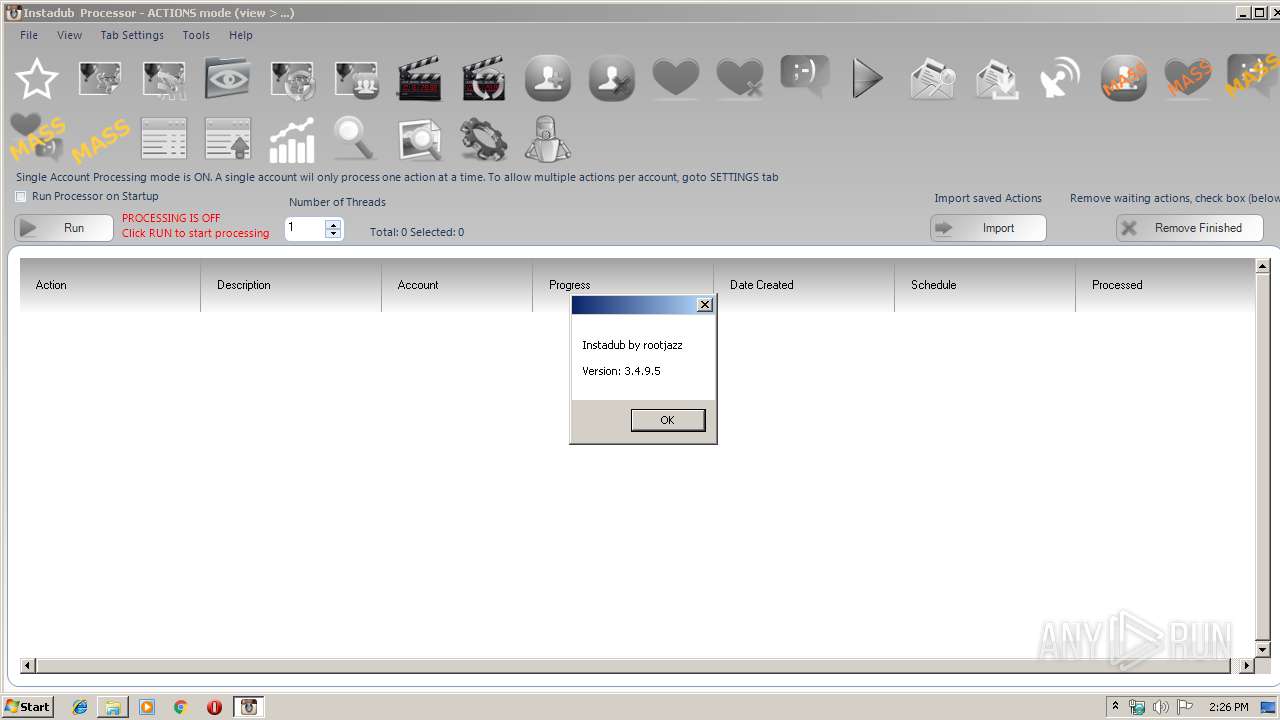Select the unfollow user icon
Image resolution: width=1280 pixels, height=720 pixels.
point(612,78)
